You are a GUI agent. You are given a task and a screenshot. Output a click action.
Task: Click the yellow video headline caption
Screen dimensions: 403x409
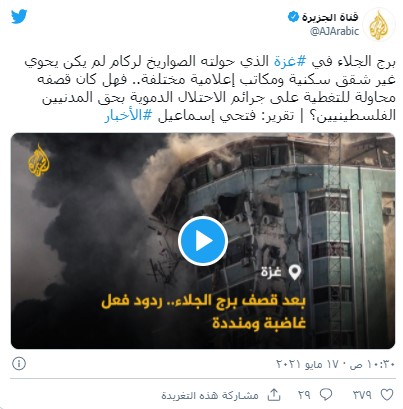coord(203,312)
